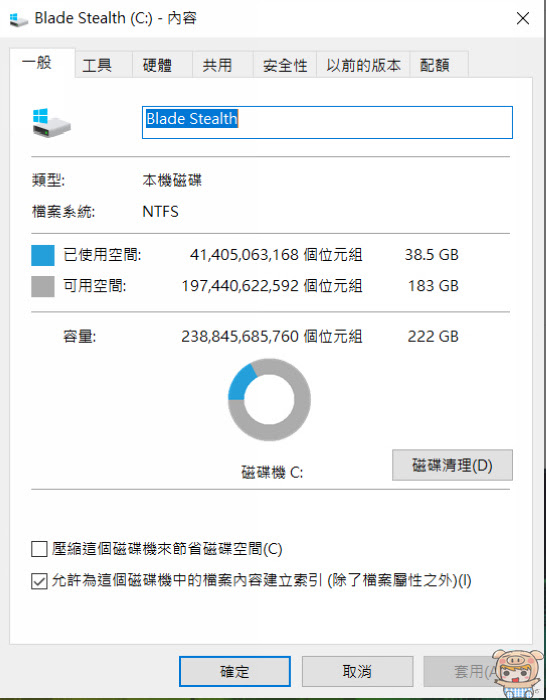Open the 以前的版本 tab
Viewport: 546px width, 700px height.
tap(363, 65)
